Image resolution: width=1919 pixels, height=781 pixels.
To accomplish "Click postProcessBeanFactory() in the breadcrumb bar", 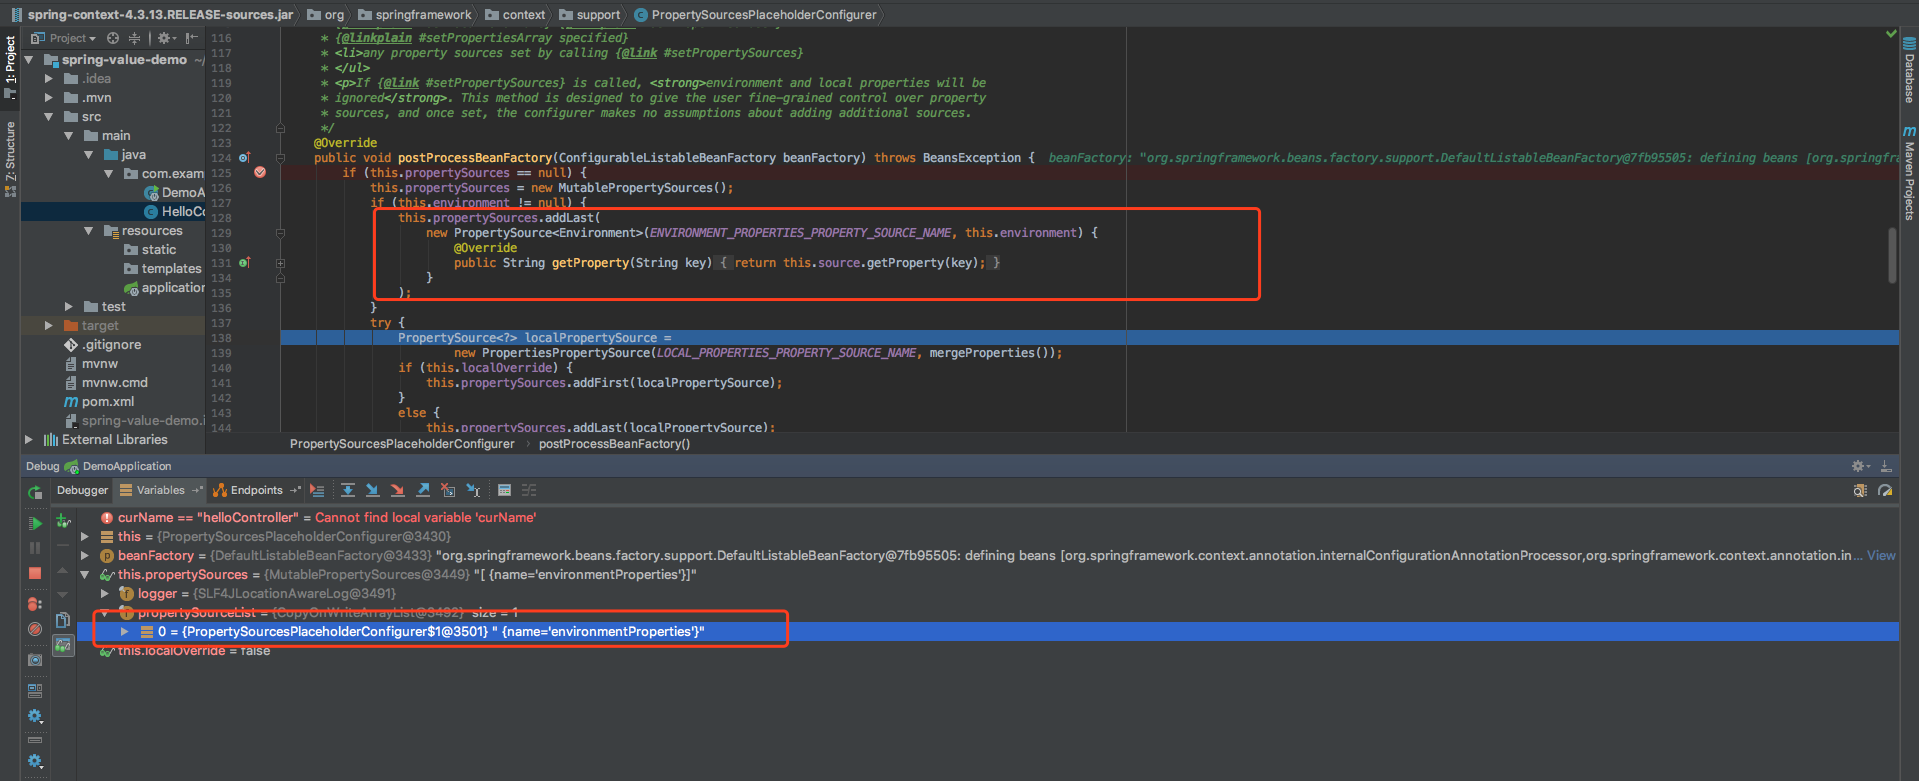I will coord(614,444).
